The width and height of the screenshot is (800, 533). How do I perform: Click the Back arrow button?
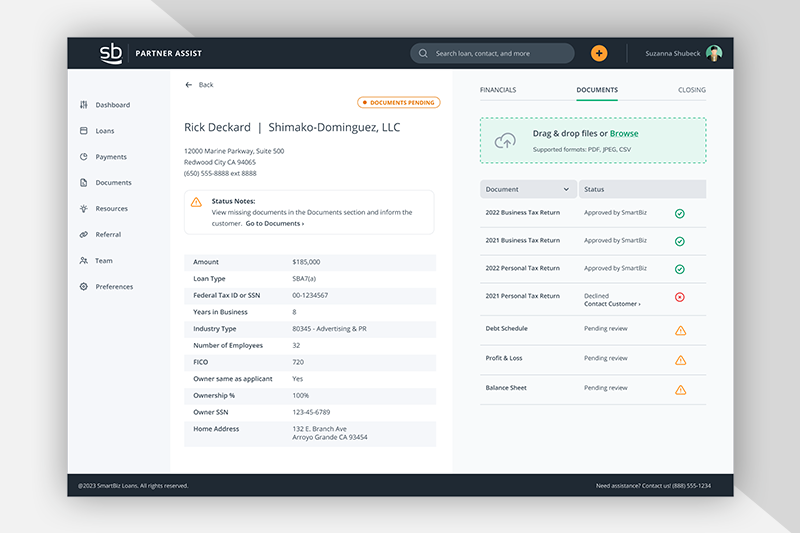[189, 85]
